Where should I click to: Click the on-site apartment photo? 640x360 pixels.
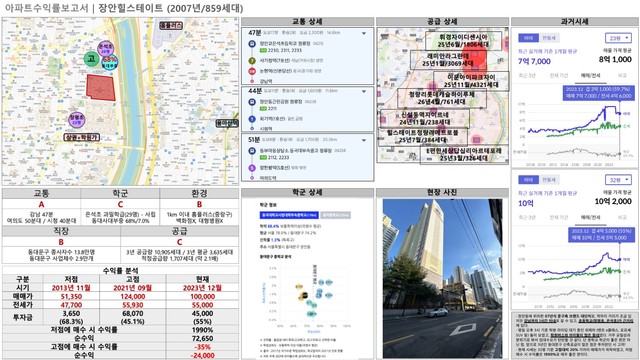tap(442, 278)
